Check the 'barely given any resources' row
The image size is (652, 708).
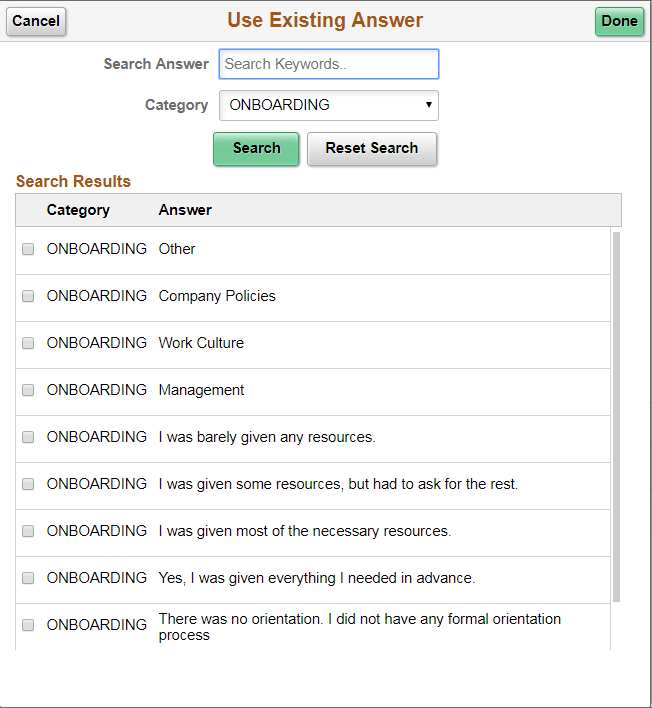(x=28, y=437)
